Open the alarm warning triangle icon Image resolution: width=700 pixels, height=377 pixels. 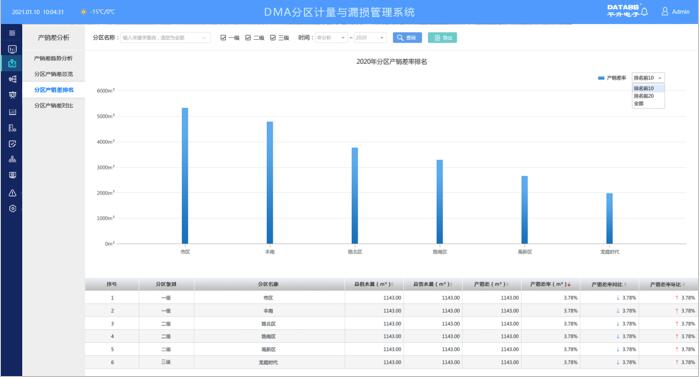(12, 193)
